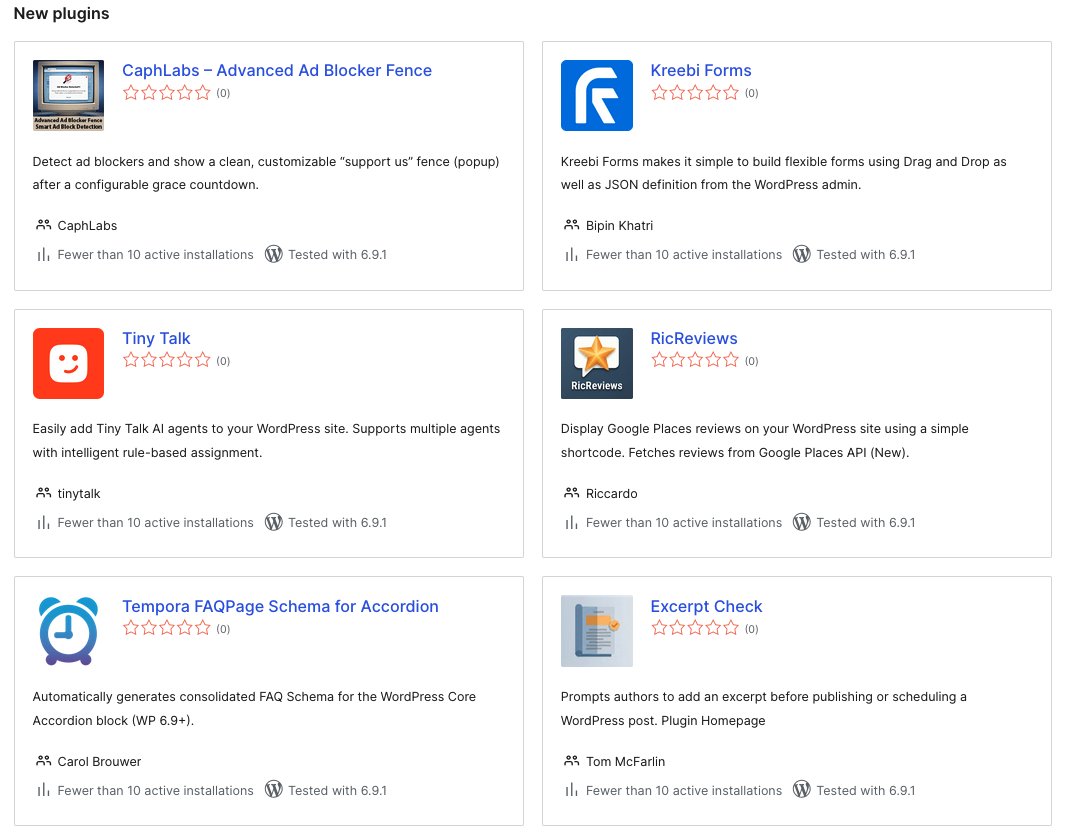Click the "(0)" rating count in CaphLabs card
The width and height of the screenshot is (1066, 837).
pos(223,93)
